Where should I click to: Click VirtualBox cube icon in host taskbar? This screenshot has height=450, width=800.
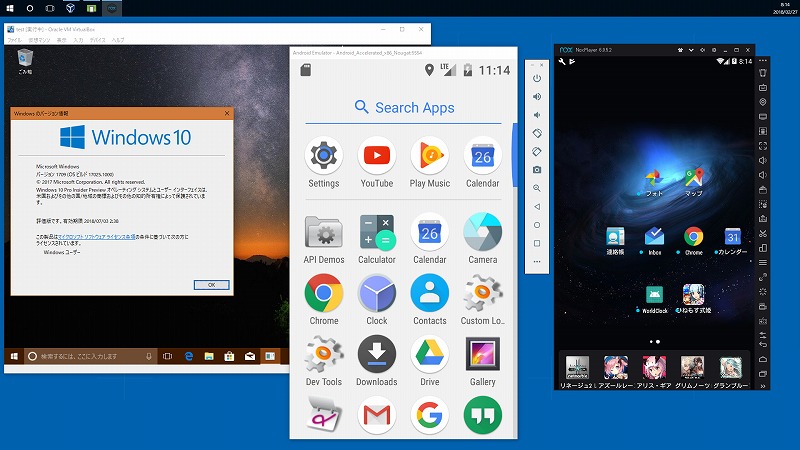click(x=70, y=8)
